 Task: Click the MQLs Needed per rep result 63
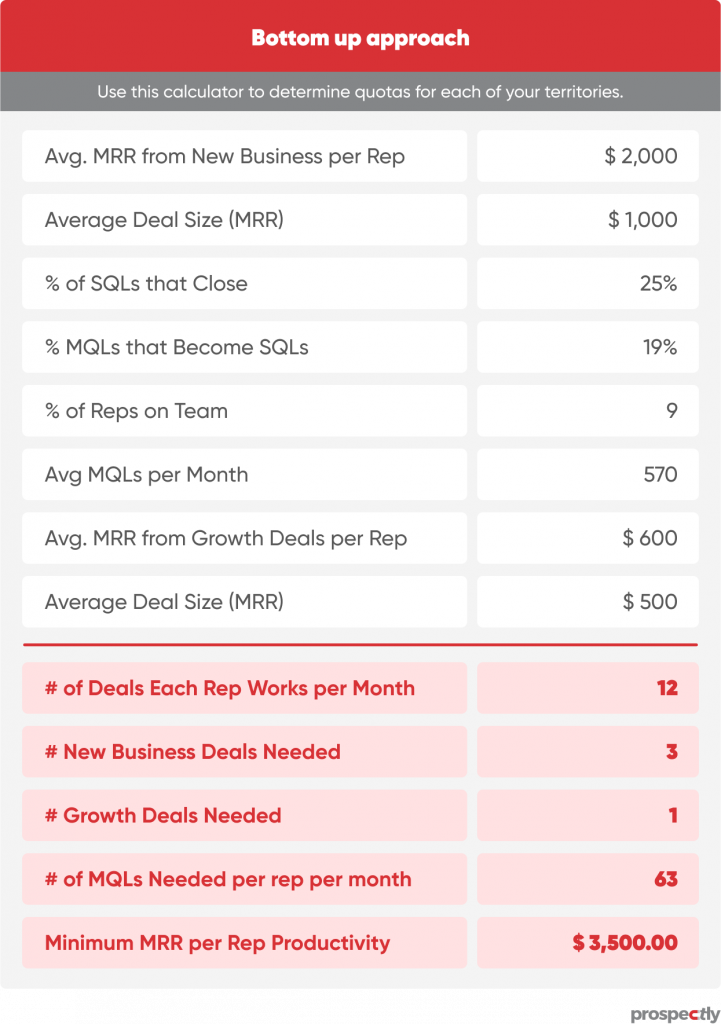point(587,880)
